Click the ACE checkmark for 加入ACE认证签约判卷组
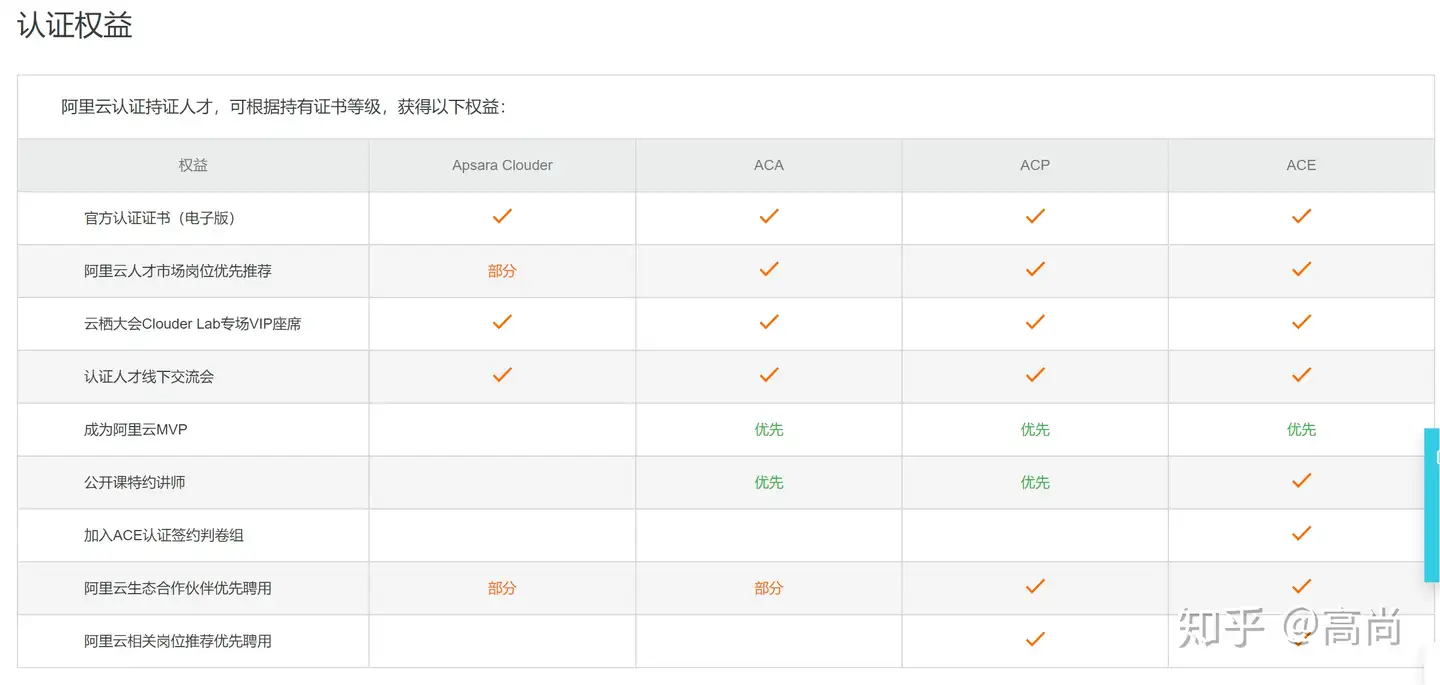Screen dimensions: 1440x685 coord(1301,534)
